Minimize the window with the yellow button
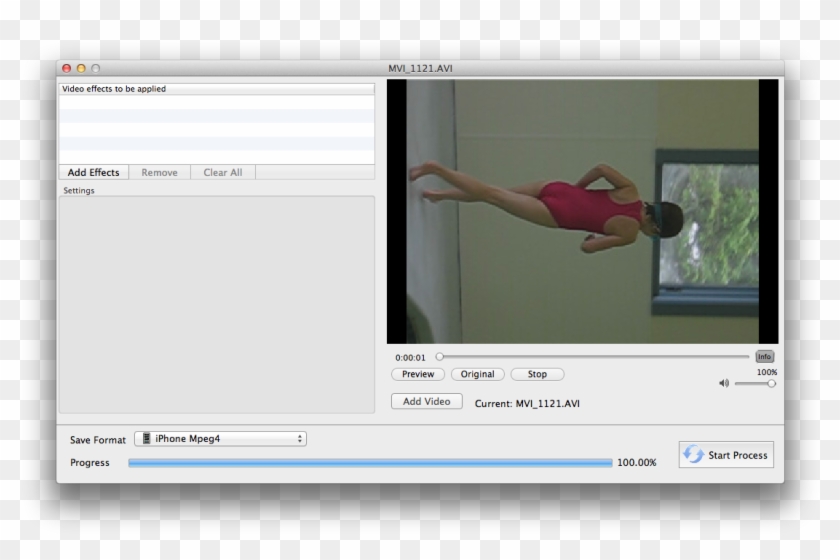 81,68
